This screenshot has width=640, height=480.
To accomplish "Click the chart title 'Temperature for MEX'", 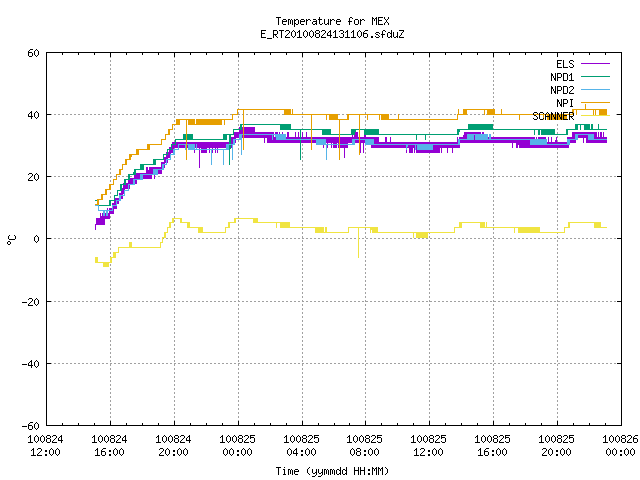I will tap(332, 21).
